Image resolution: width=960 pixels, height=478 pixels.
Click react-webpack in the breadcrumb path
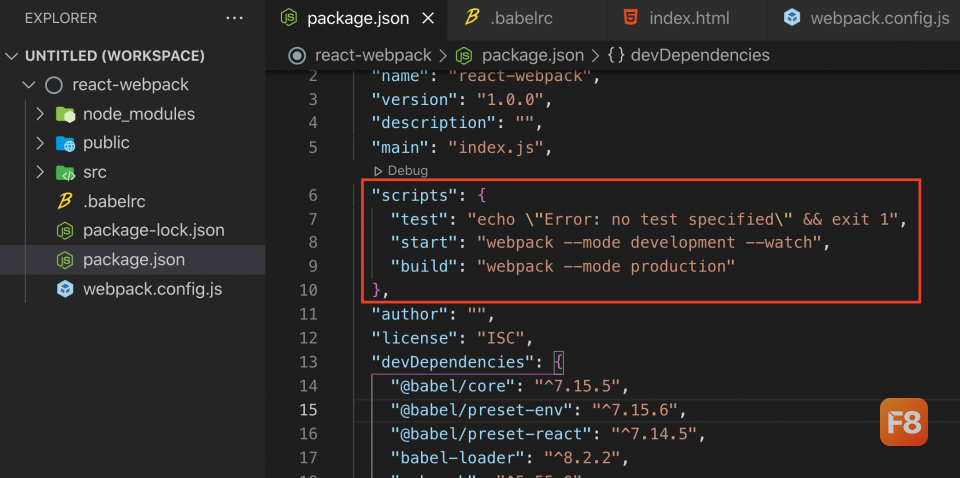coord(372,55)
